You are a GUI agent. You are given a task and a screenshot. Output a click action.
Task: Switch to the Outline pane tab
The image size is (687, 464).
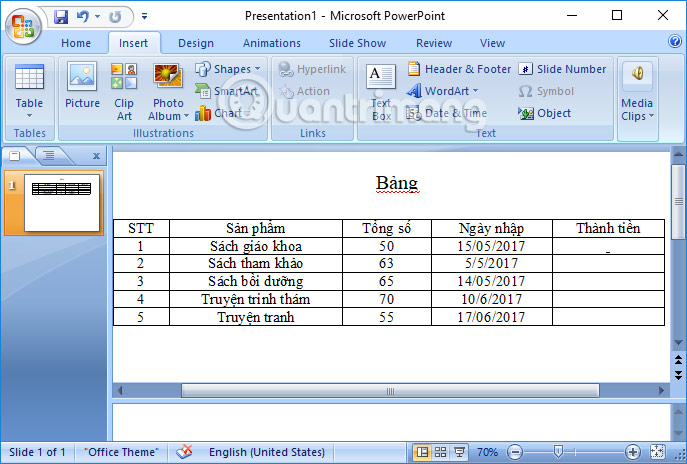point(49,156)
